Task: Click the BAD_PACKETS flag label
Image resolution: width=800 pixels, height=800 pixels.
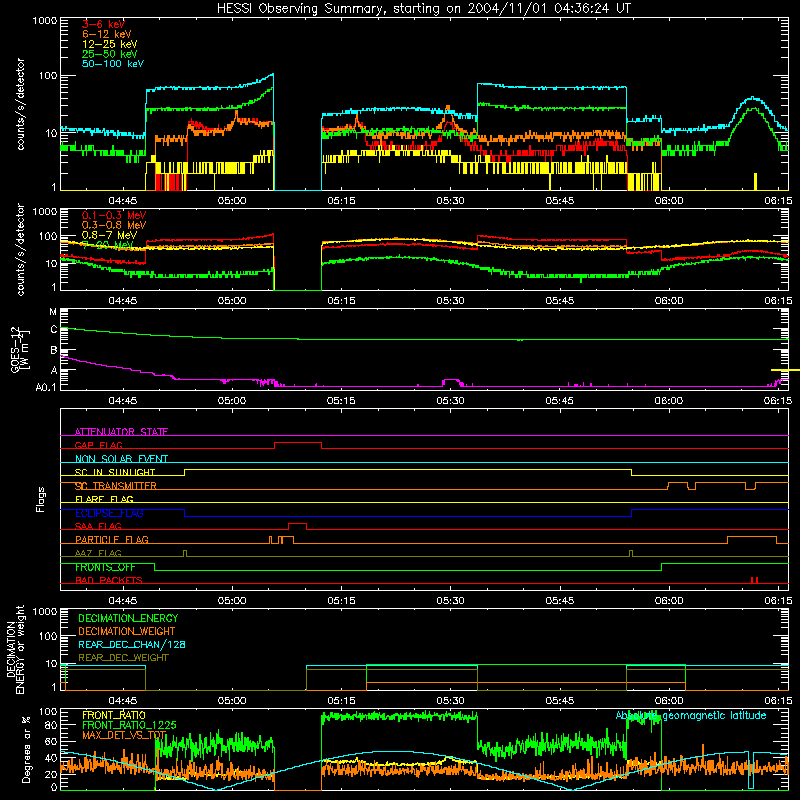Action: [x=109, y=580]
